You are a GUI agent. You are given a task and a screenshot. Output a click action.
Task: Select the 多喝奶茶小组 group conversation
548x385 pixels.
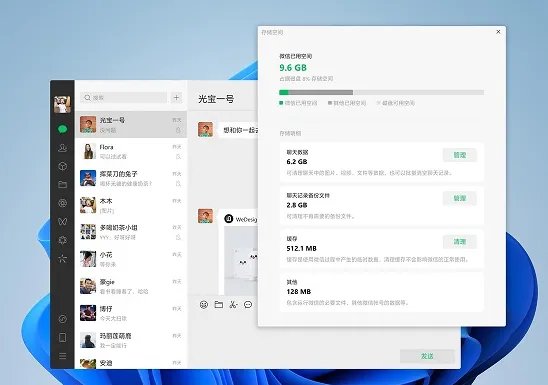tap(131, 232)
